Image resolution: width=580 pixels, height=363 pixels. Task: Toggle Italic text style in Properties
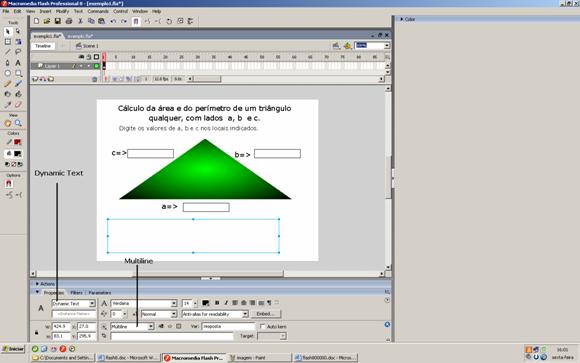226,303
